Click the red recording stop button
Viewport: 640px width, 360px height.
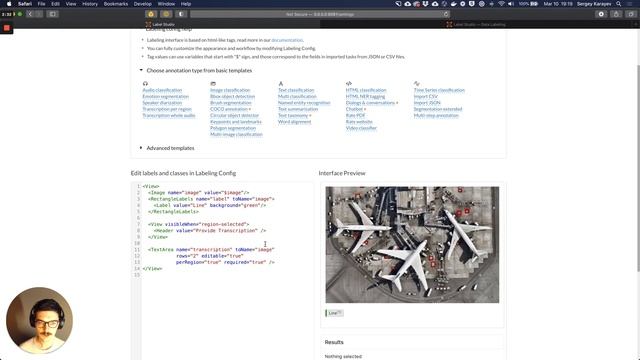tap(7, 28)
